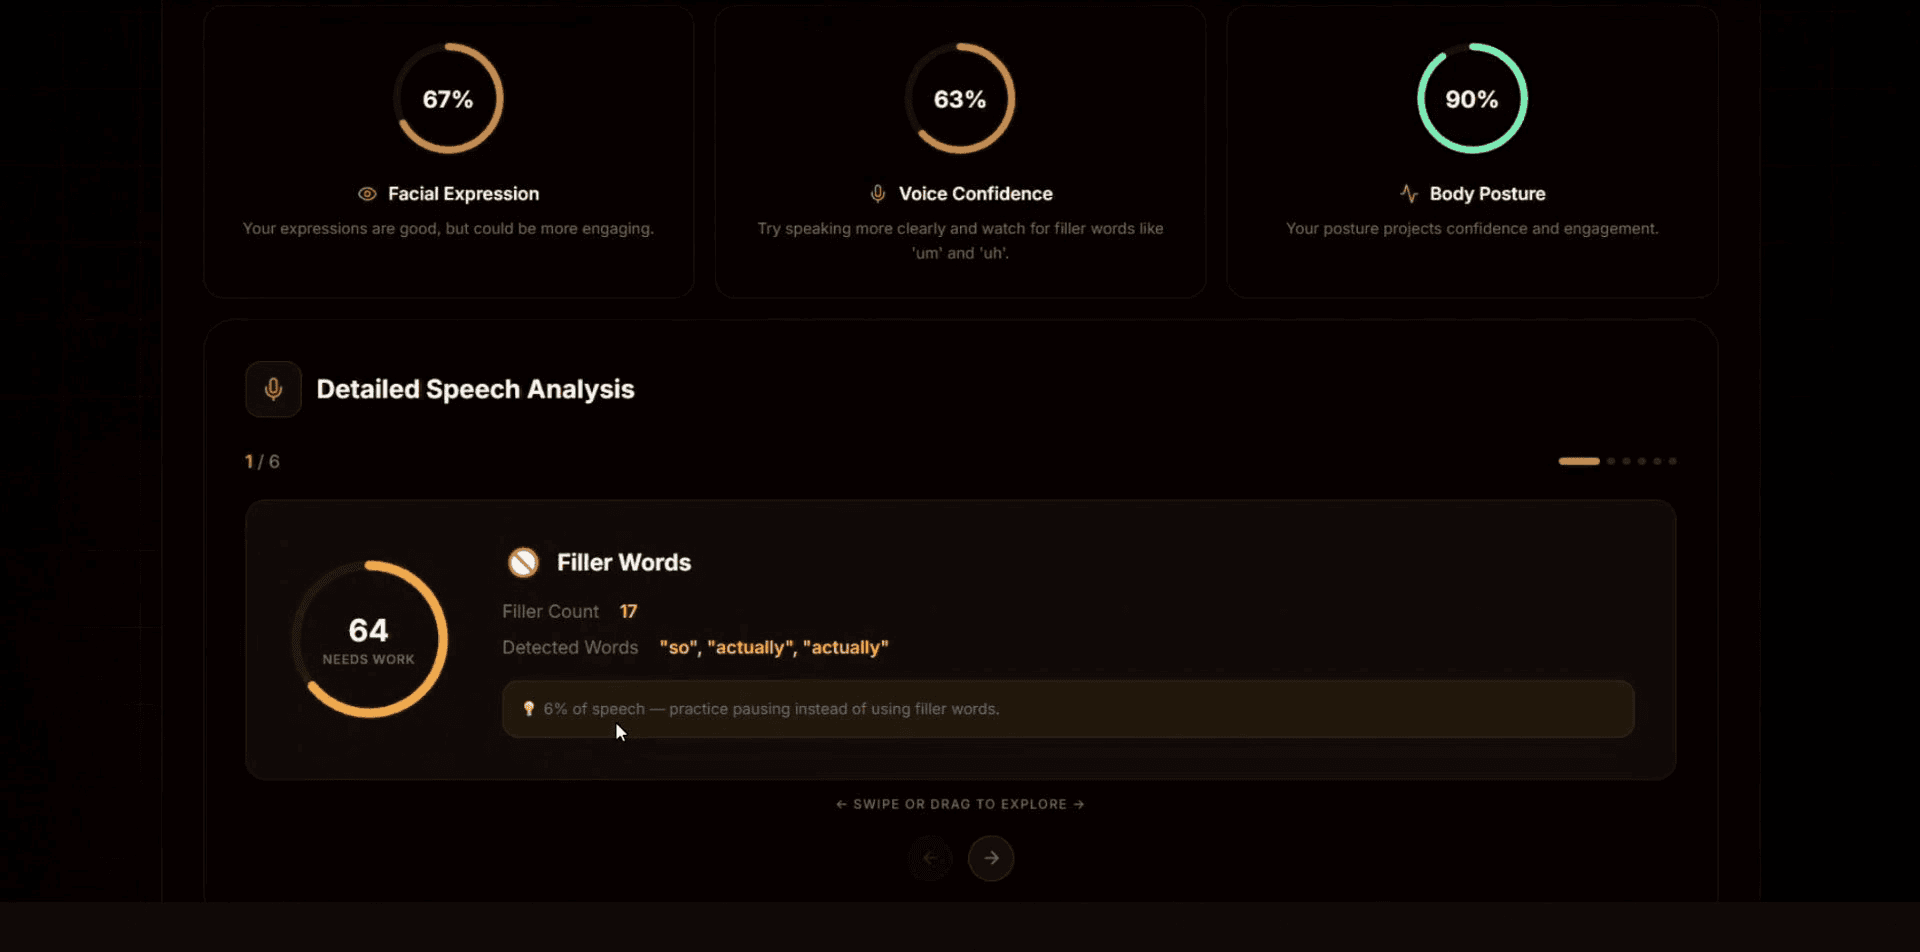1920x952 pixels.
Task: Click the microphone icon of Detailed Speech Analysis
Action: click(273, 389)
